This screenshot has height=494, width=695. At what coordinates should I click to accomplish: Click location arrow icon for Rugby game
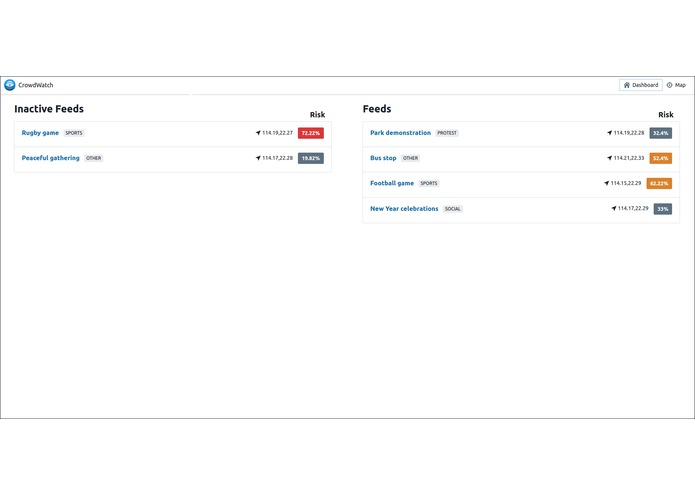258,133
